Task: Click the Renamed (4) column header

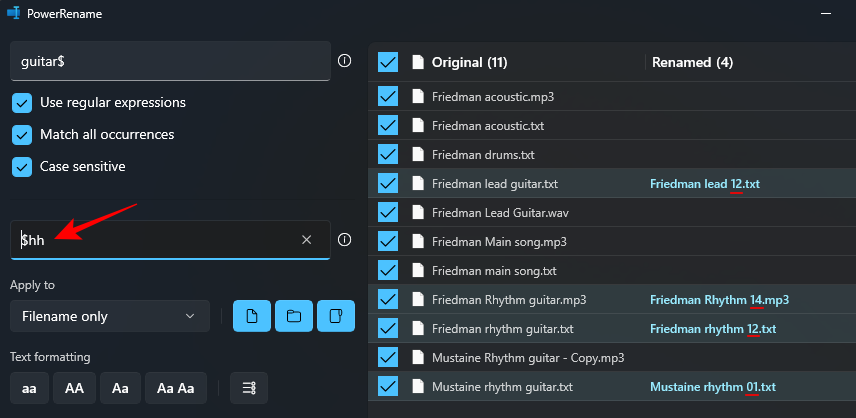Action: 692,62
